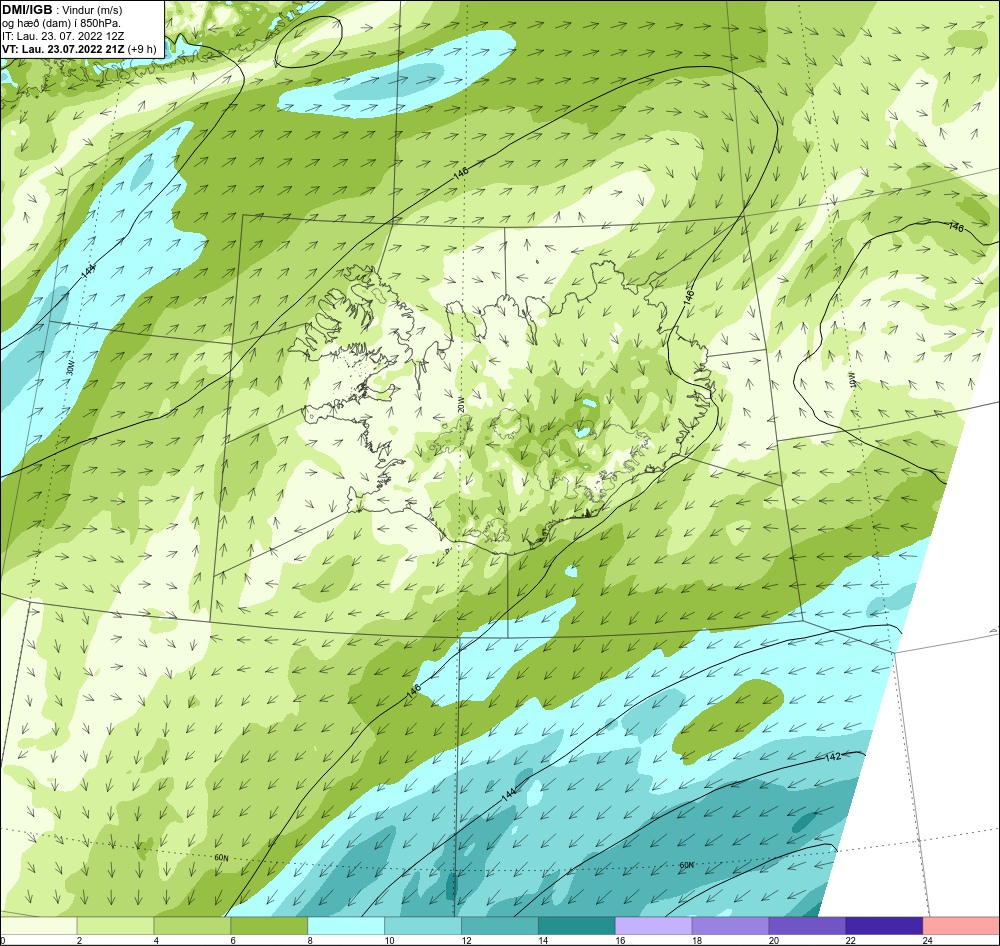Pick the 14–16 m/s dark teal legend swatch
Screen dimensions: 1000x946
[576, 925]
